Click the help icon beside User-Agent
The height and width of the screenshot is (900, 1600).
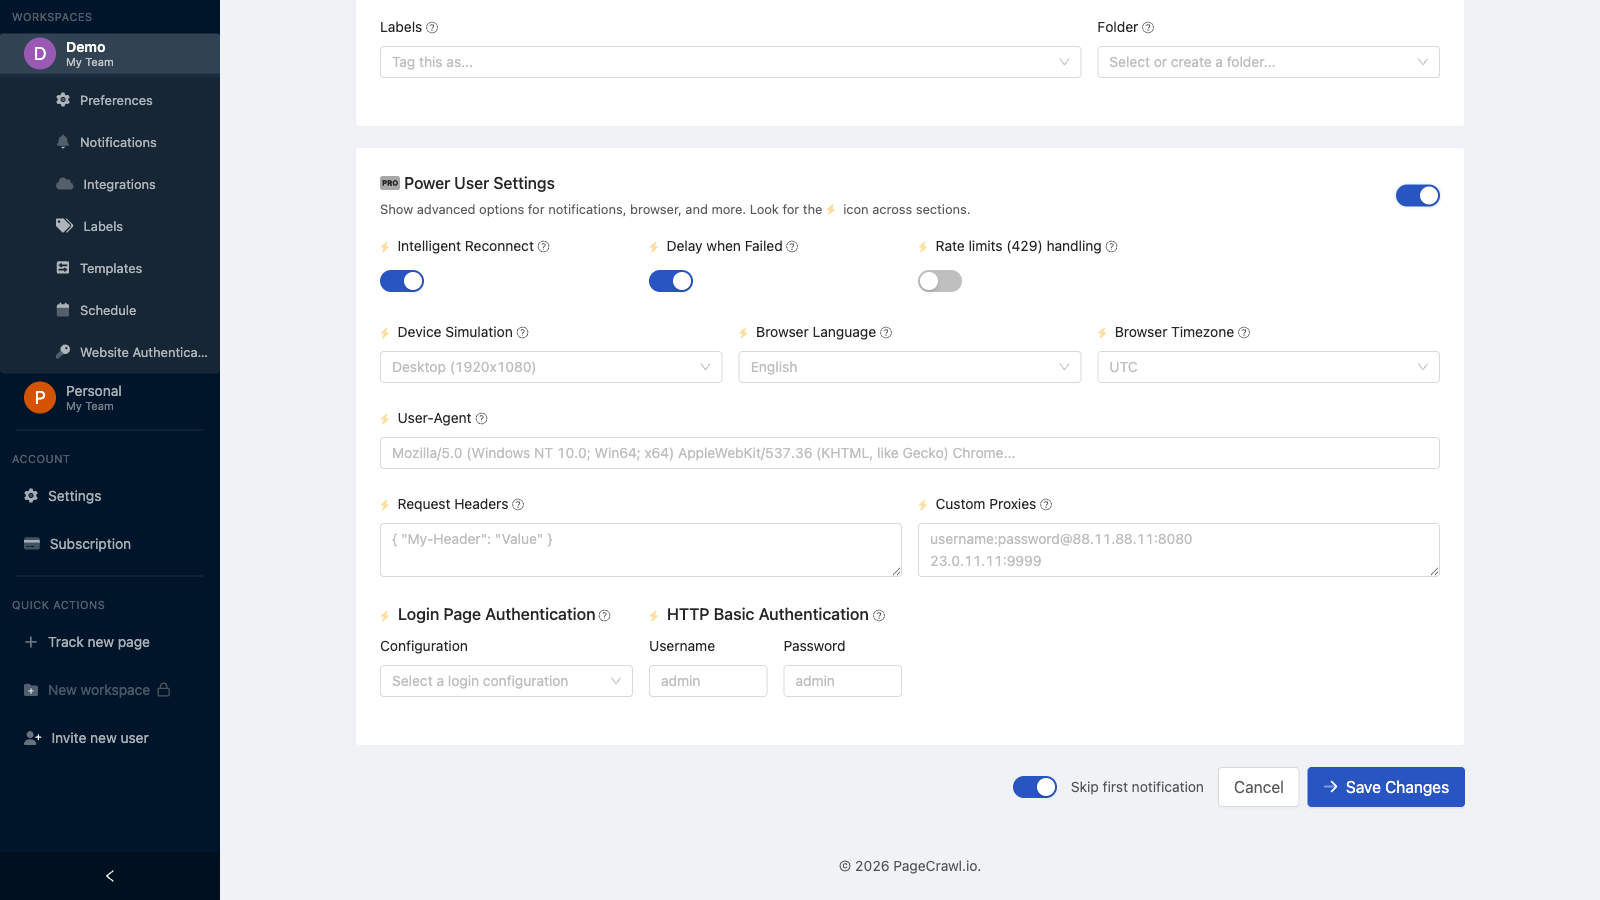click(481, 418)
